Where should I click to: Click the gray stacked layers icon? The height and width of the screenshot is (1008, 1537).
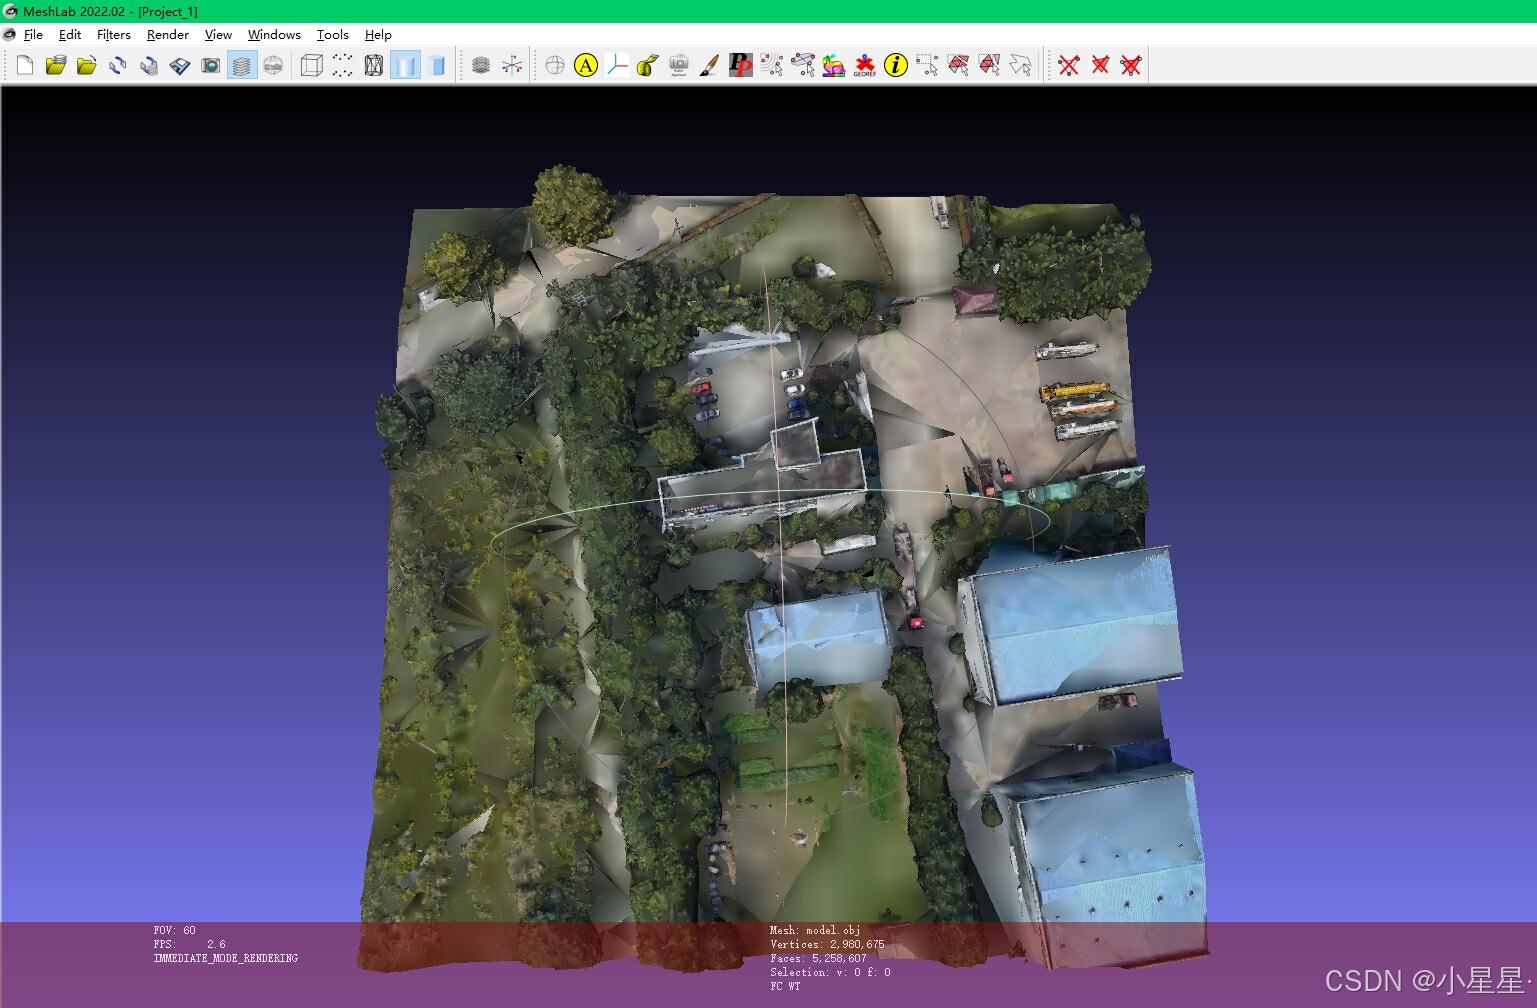point(481,66)
